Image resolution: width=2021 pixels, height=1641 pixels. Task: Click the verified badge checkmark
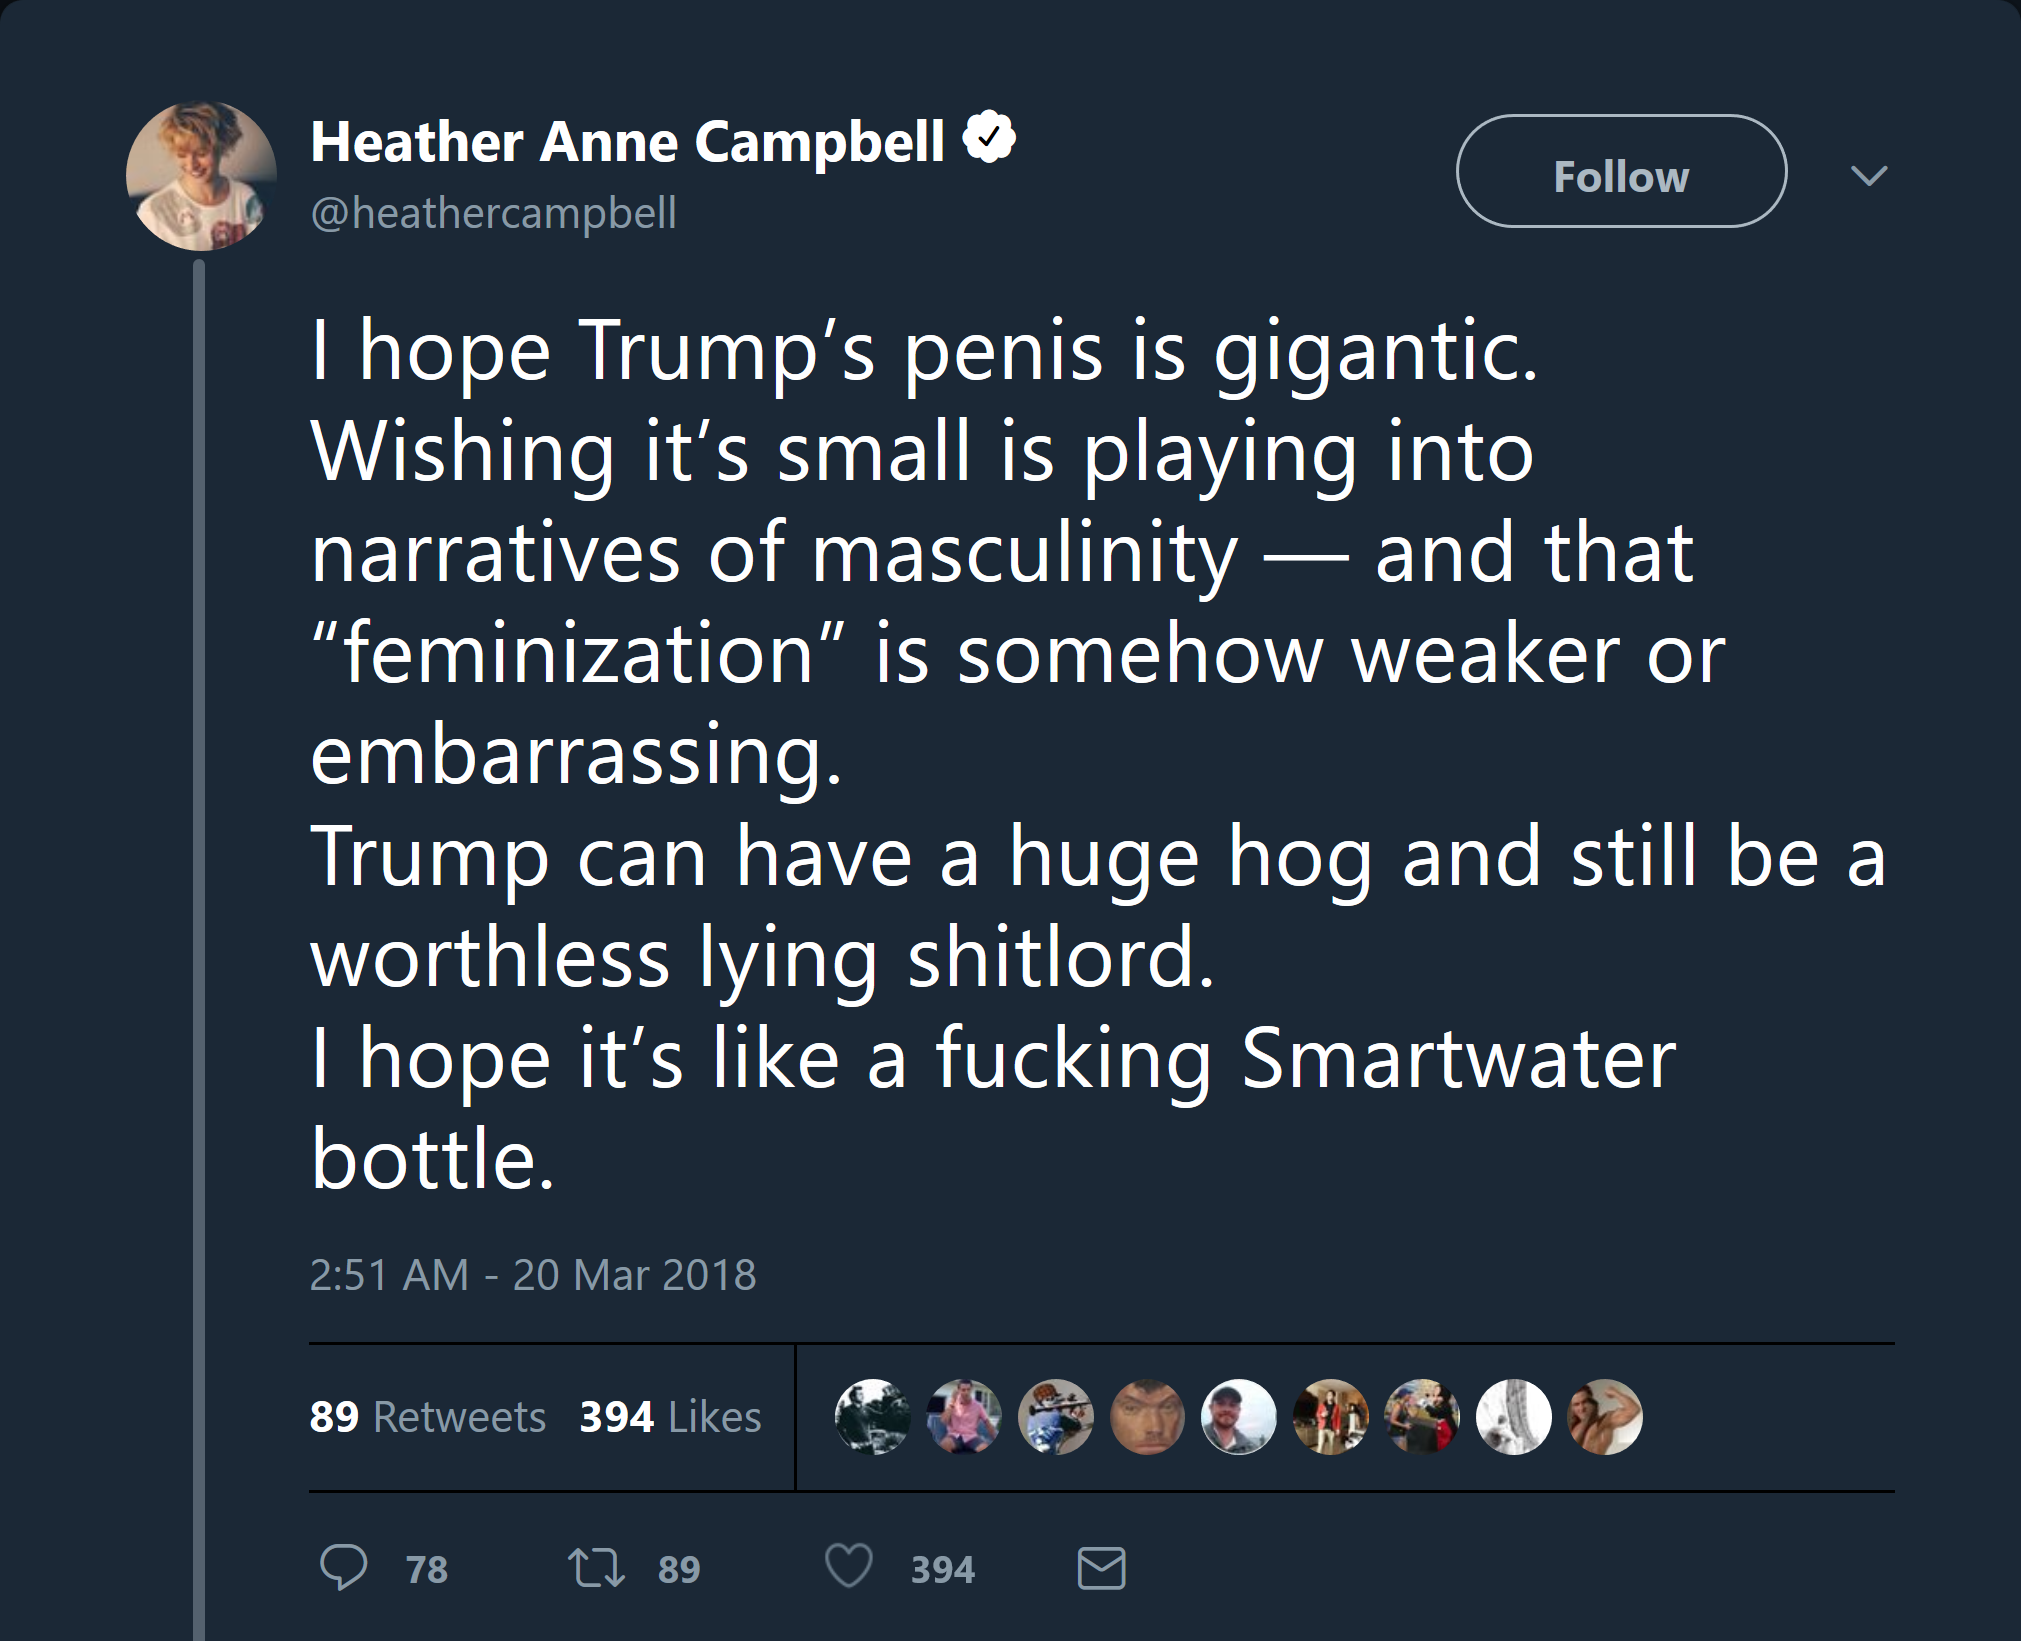pyautogui.click(x=989, y=138)
